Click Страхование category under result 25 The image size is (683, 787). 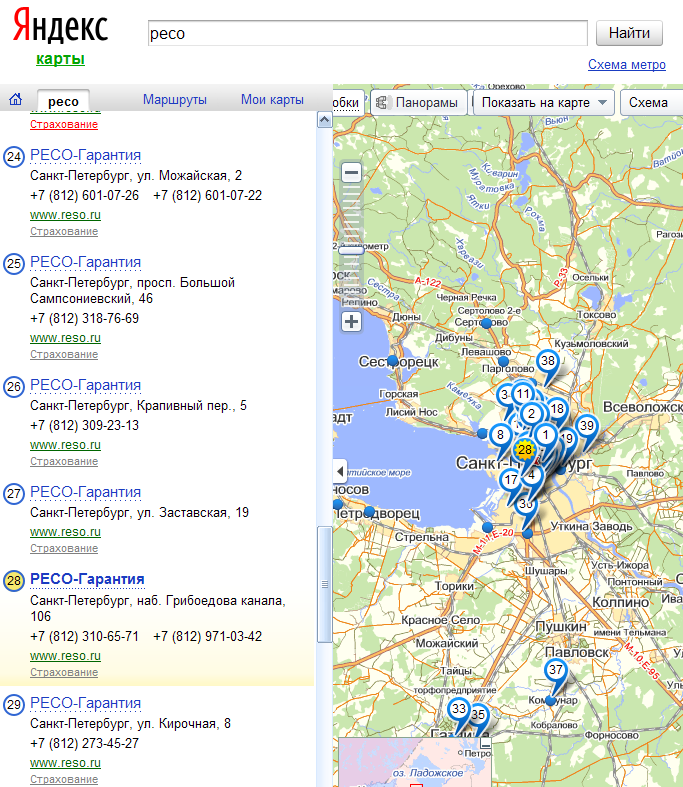click(64, 354)
